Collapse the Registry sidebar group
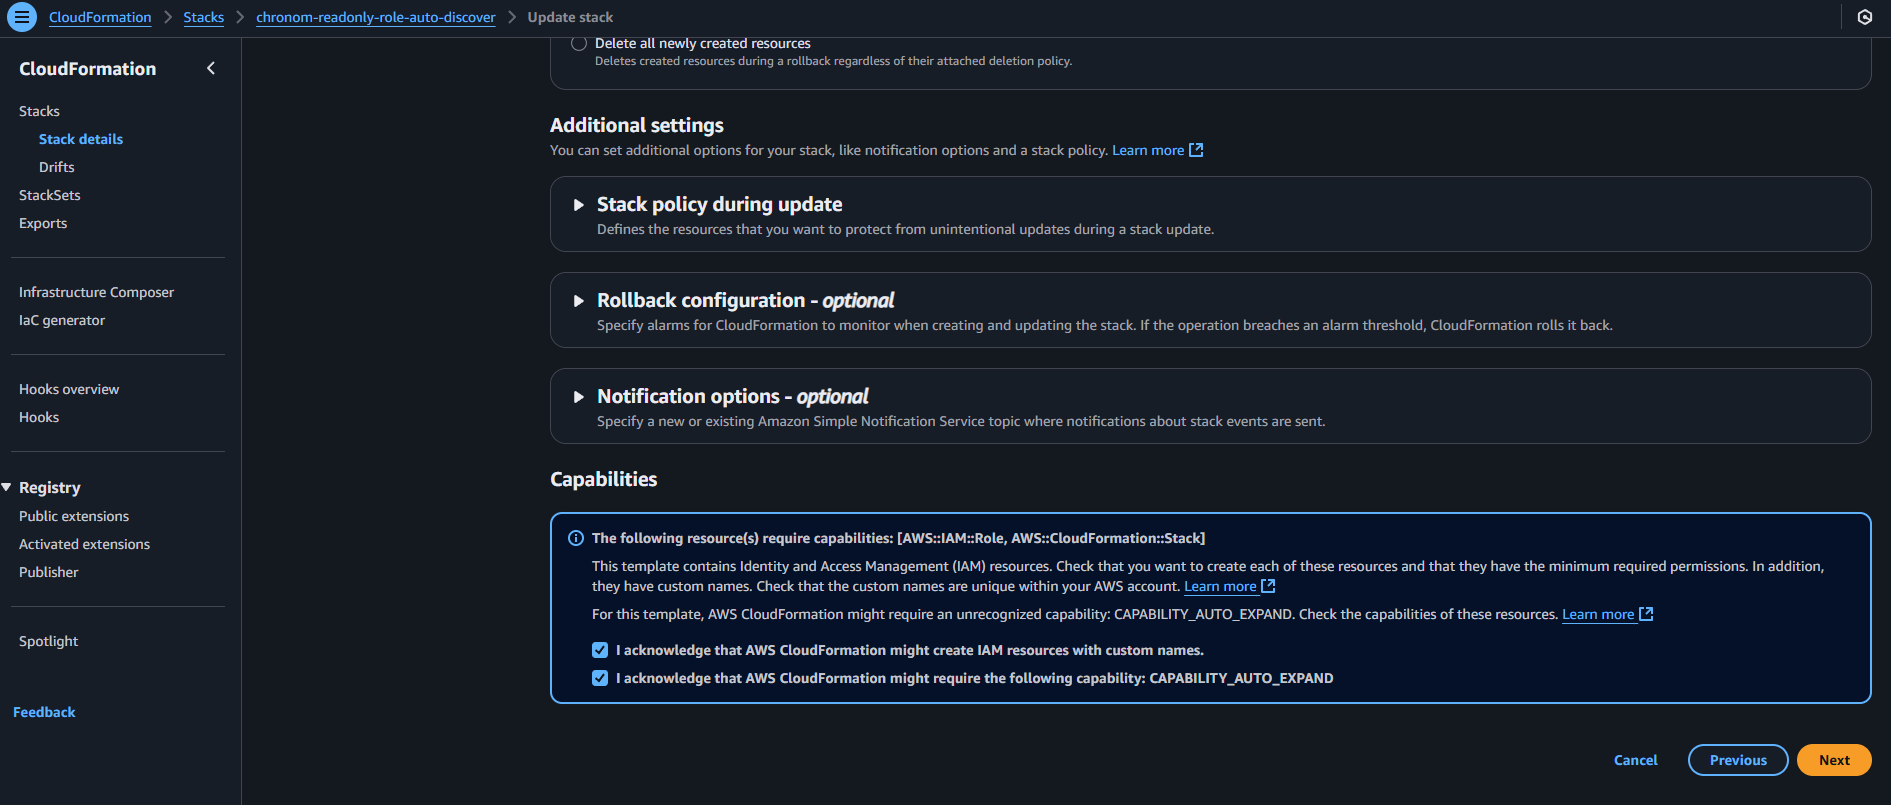The height and width of the screenshot is (805, 1891). [x=7, y=487]
